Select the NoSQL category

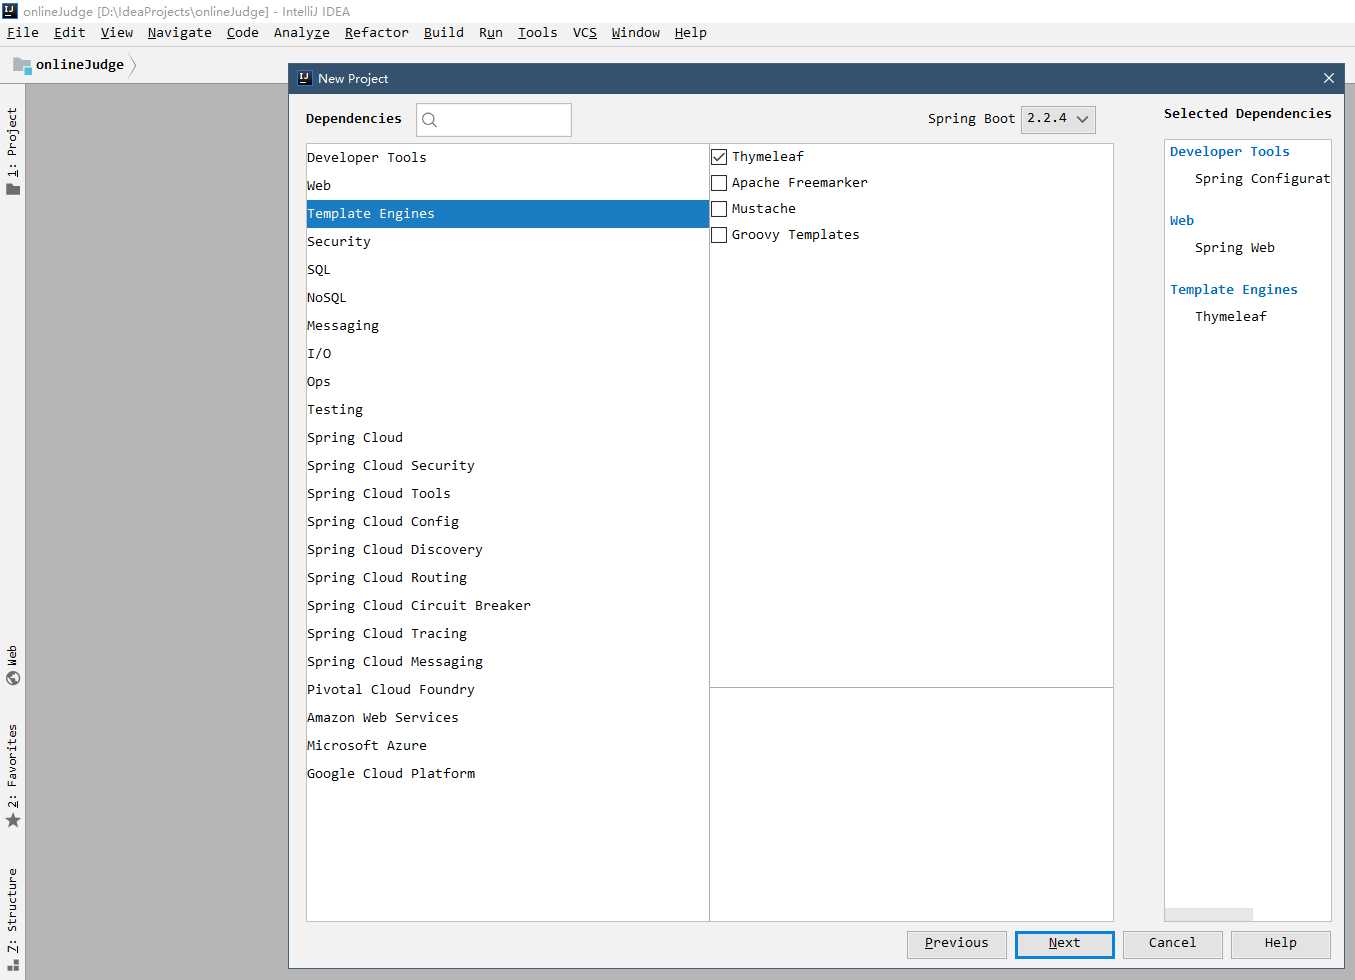tap(507, 298)
